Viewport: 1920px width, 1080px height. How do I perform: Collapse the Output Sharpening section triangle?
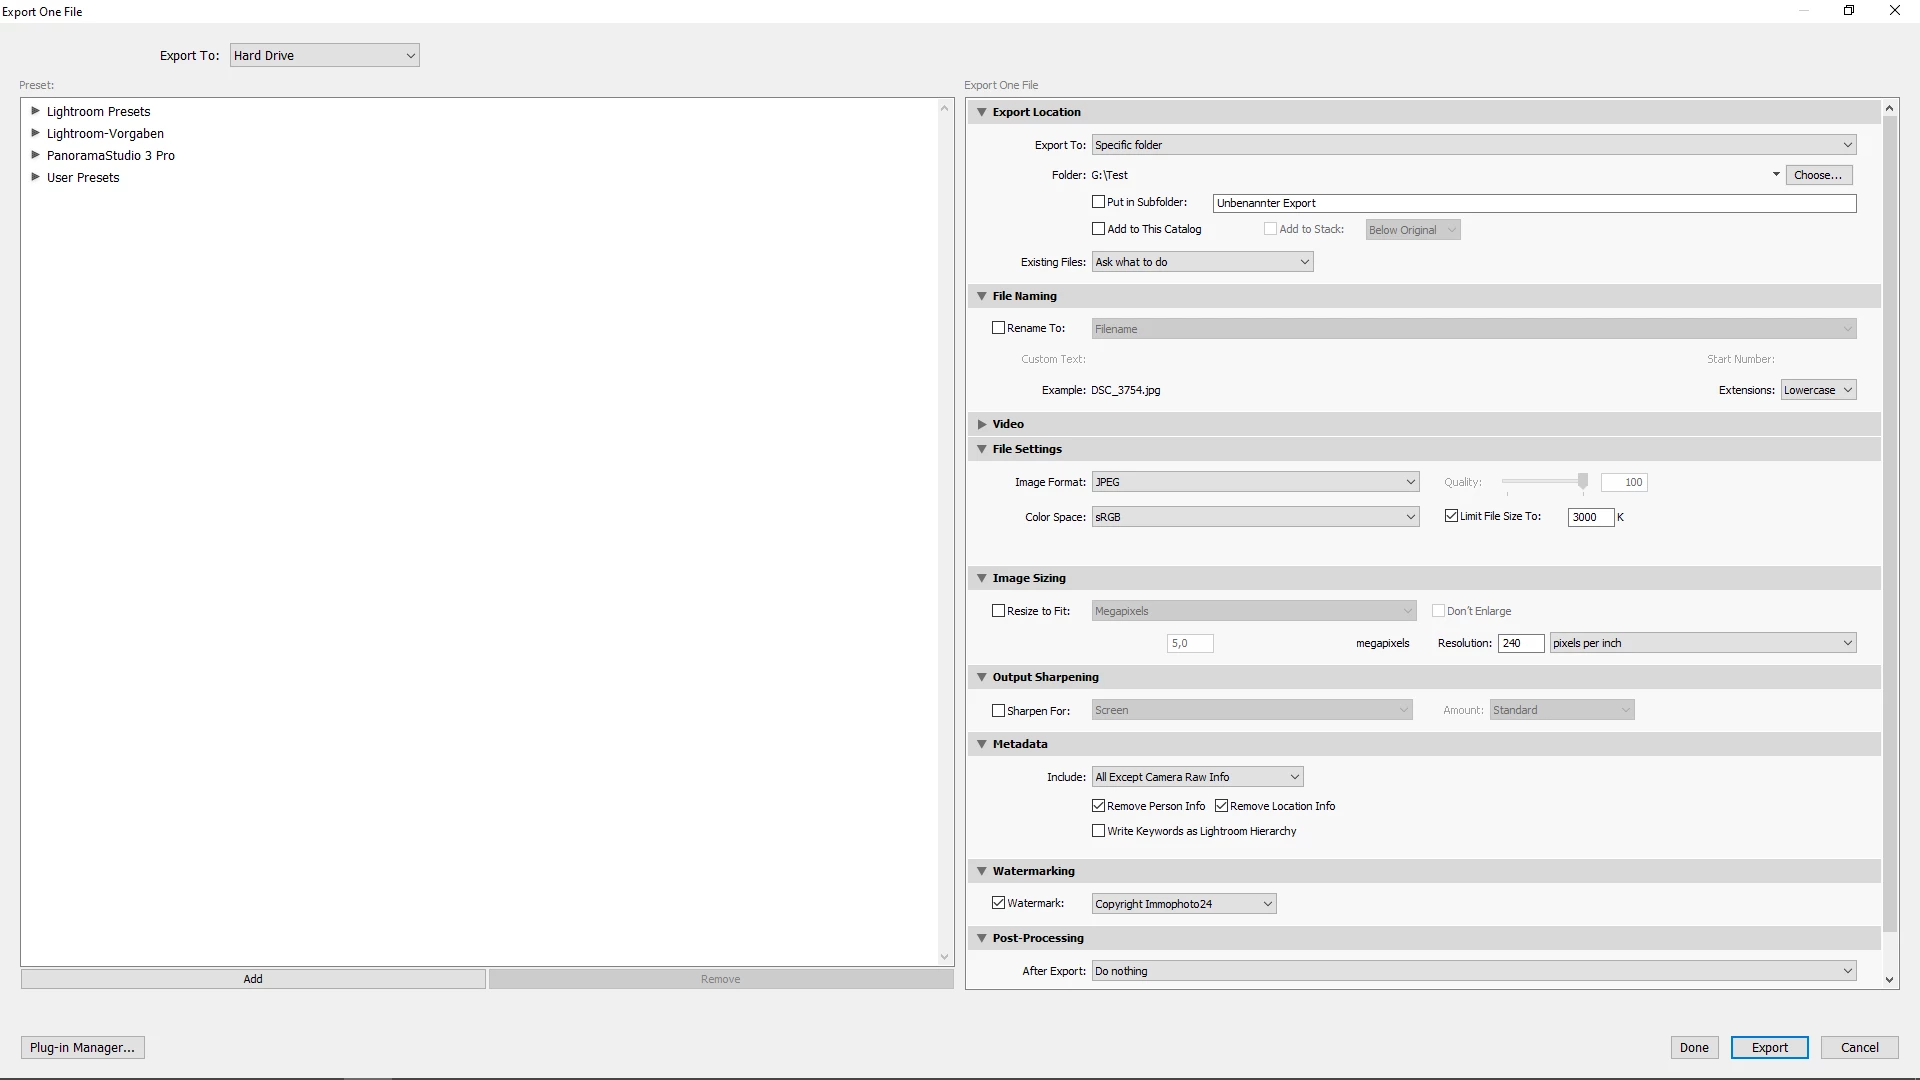click(981, 677)
